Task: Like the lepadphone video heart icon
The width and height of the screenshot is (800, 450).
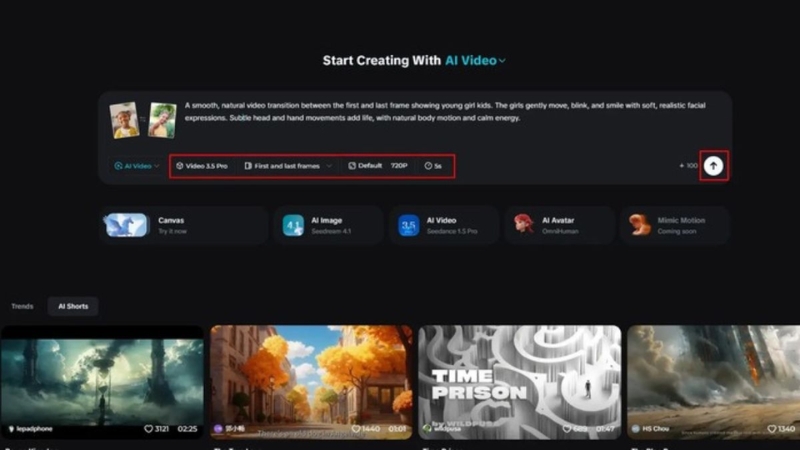Action: (148, 429)
